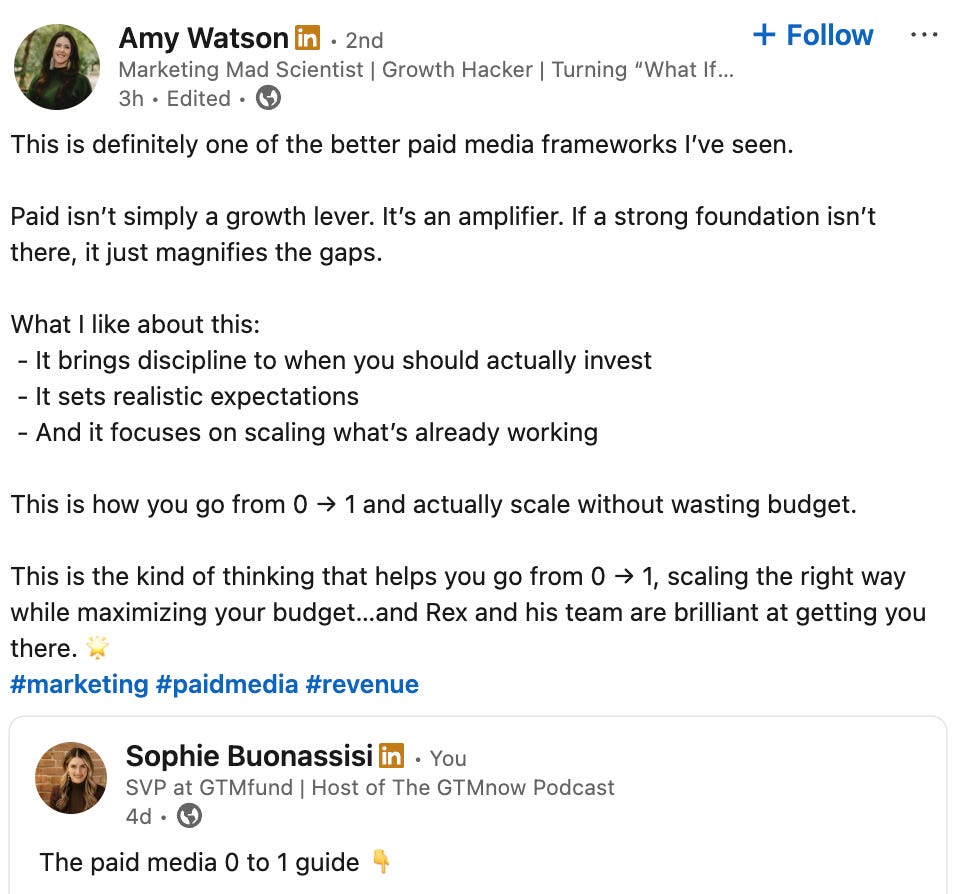Open the #revenue hashtag
The width and height of the screenshot is (956, 894).
pos(362,684)
